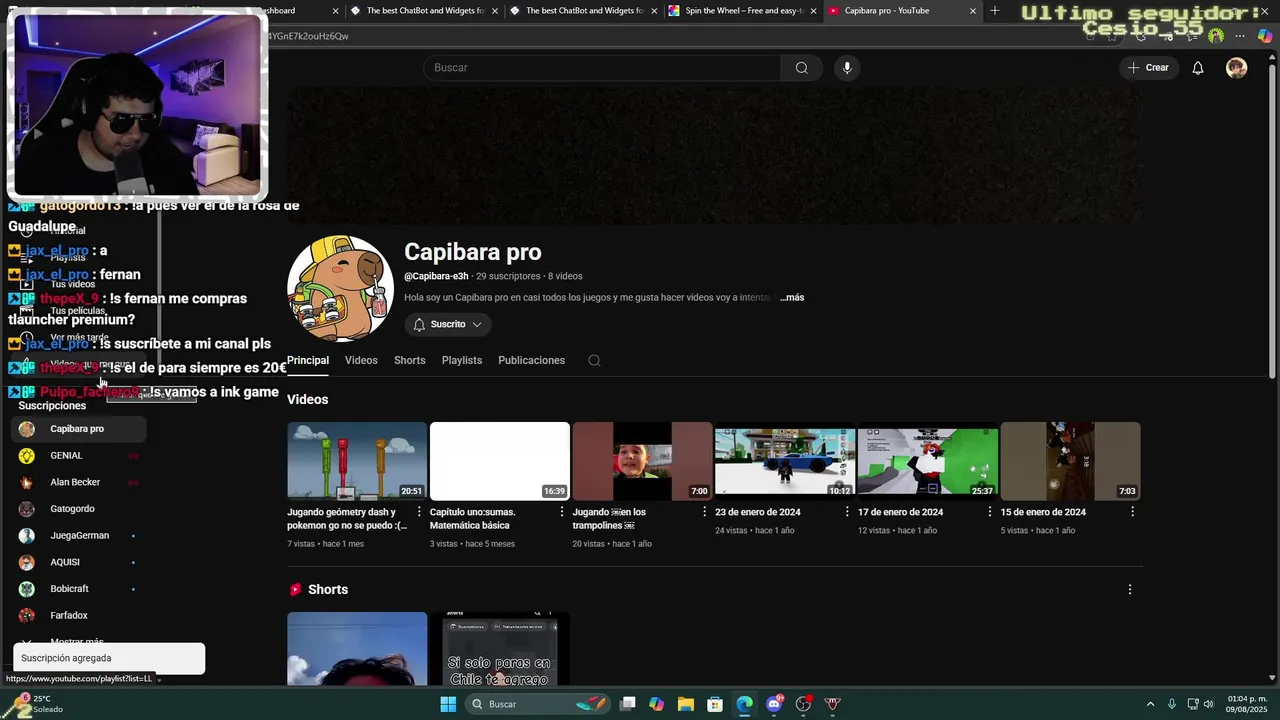
Task: Click the search magnifier button
Action: (801, 68)
